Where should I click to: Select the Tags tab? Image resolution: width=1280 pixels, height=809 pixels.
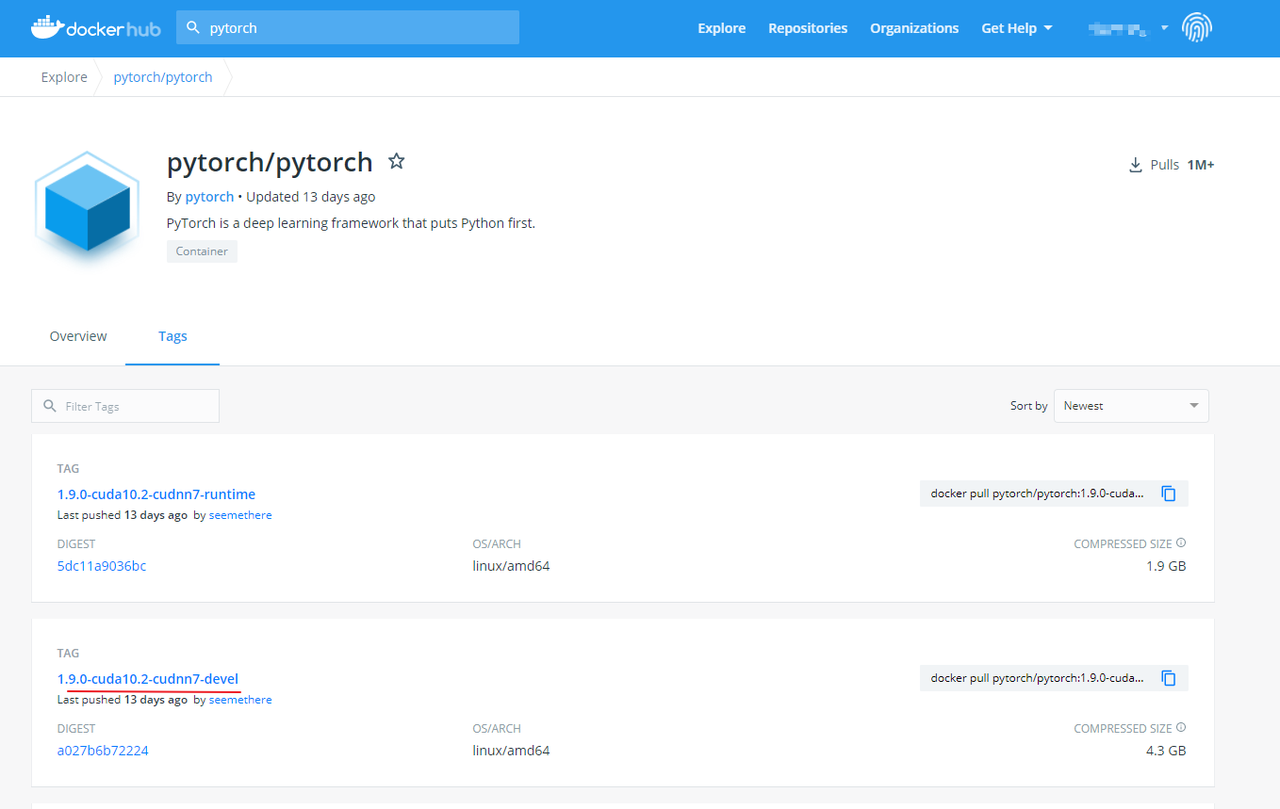click(x=173, y=336)
